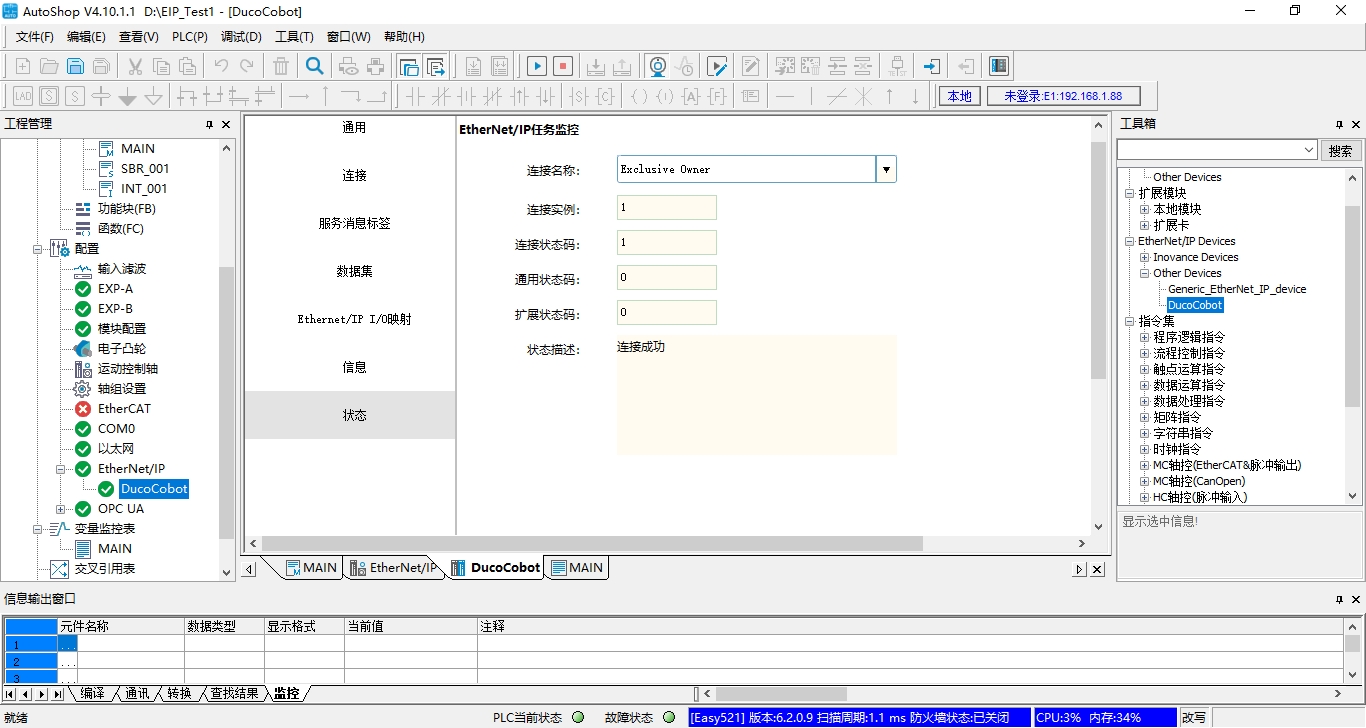Click the blue login arrow icon

click(x=931, y=66)
